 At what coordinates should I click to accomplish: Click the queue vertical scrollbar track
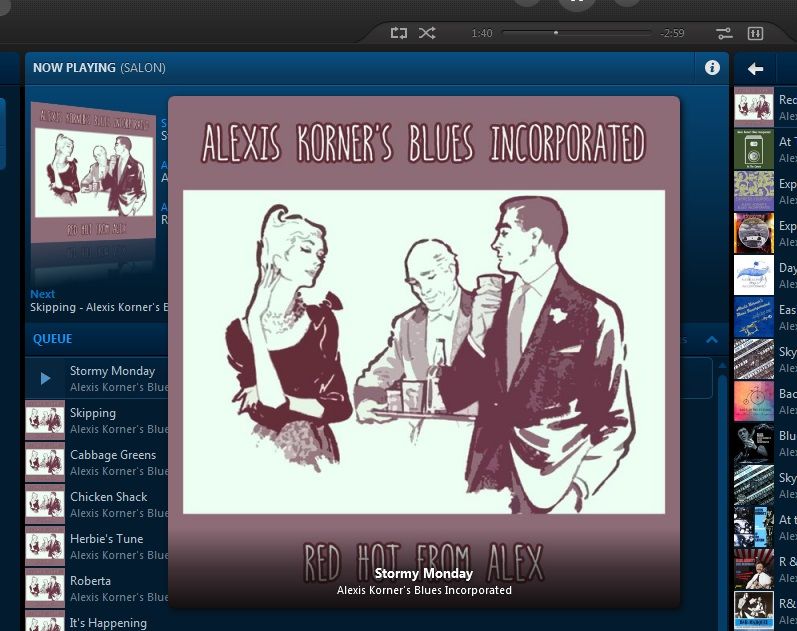point(722,501)
